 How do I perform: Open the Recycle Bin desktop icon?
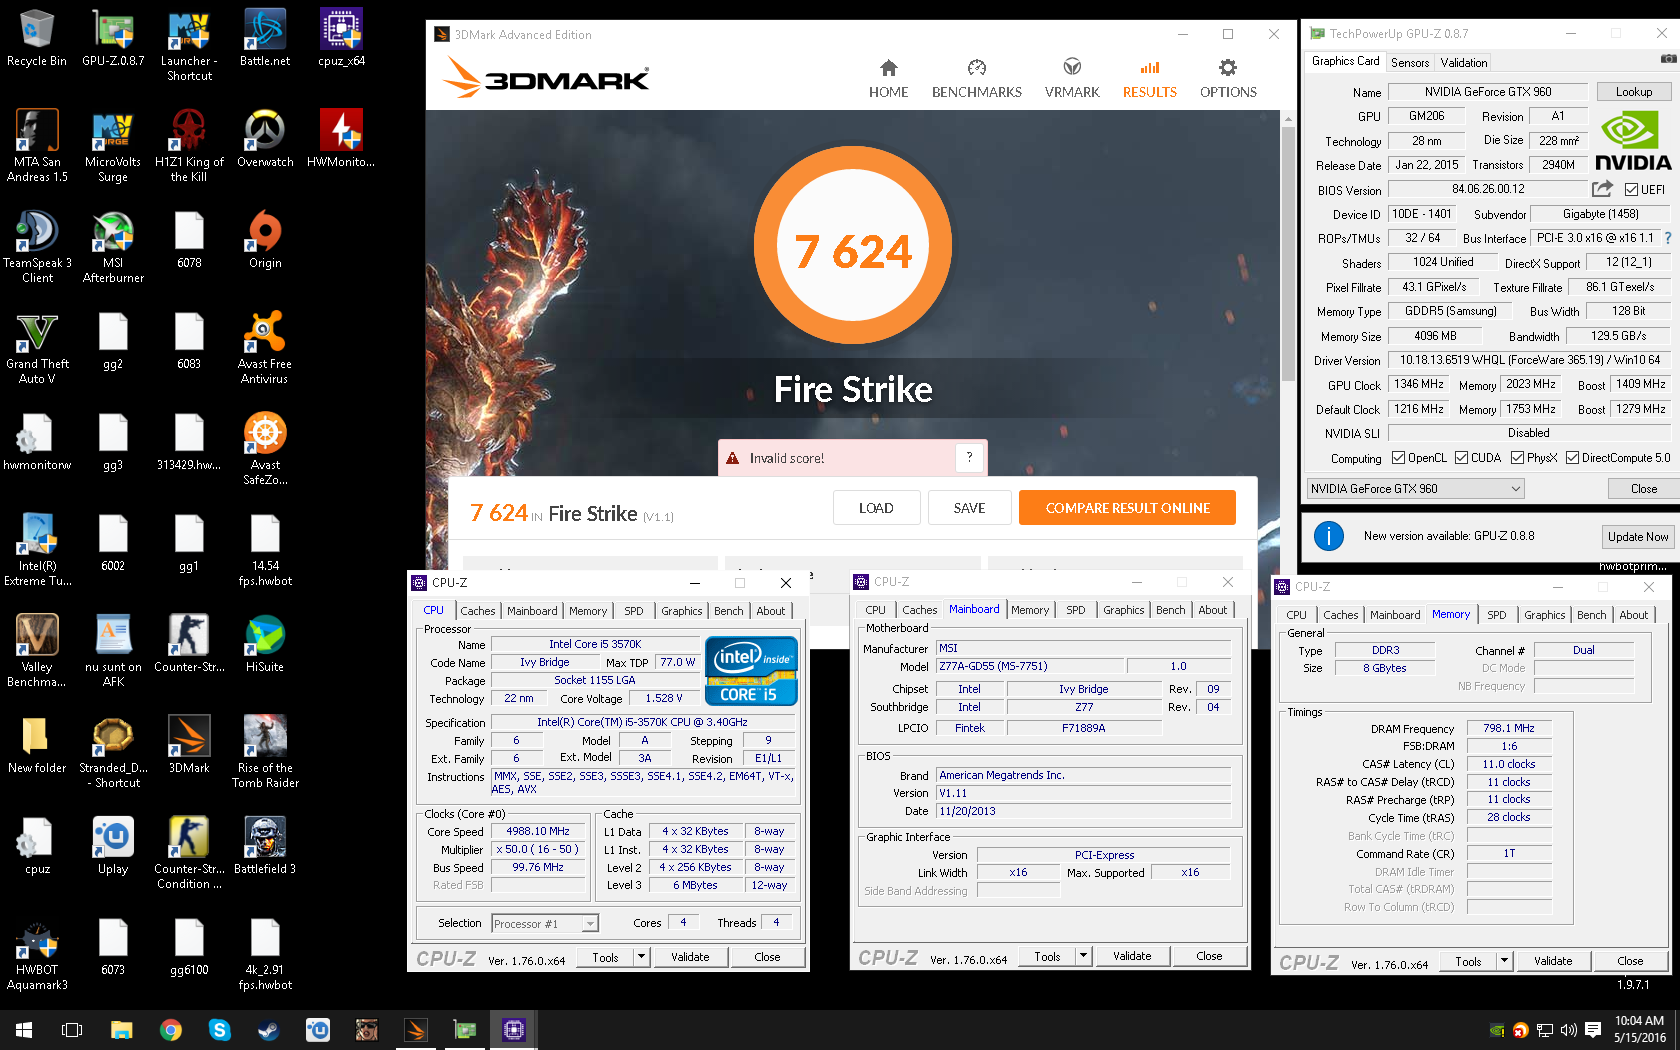(x=37, y=38)
